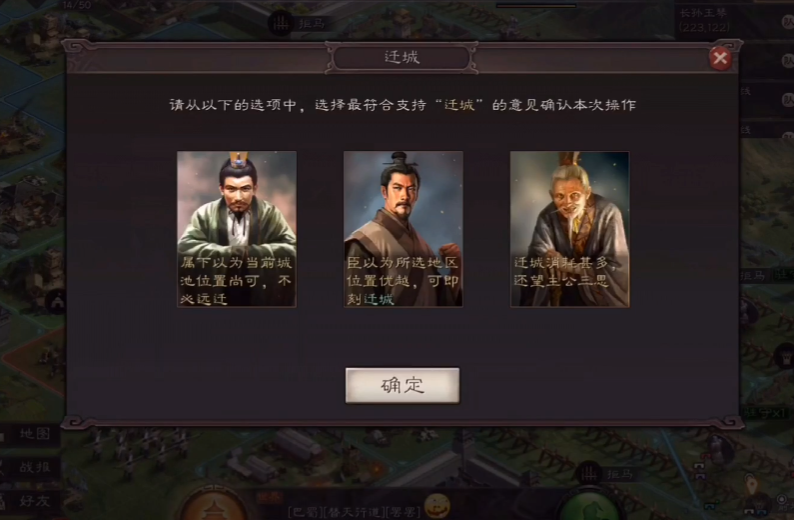The width and height of the screenshot is (794, 520).
Task: Tap the tent icon on left edge
Action: tap(57, 302)
